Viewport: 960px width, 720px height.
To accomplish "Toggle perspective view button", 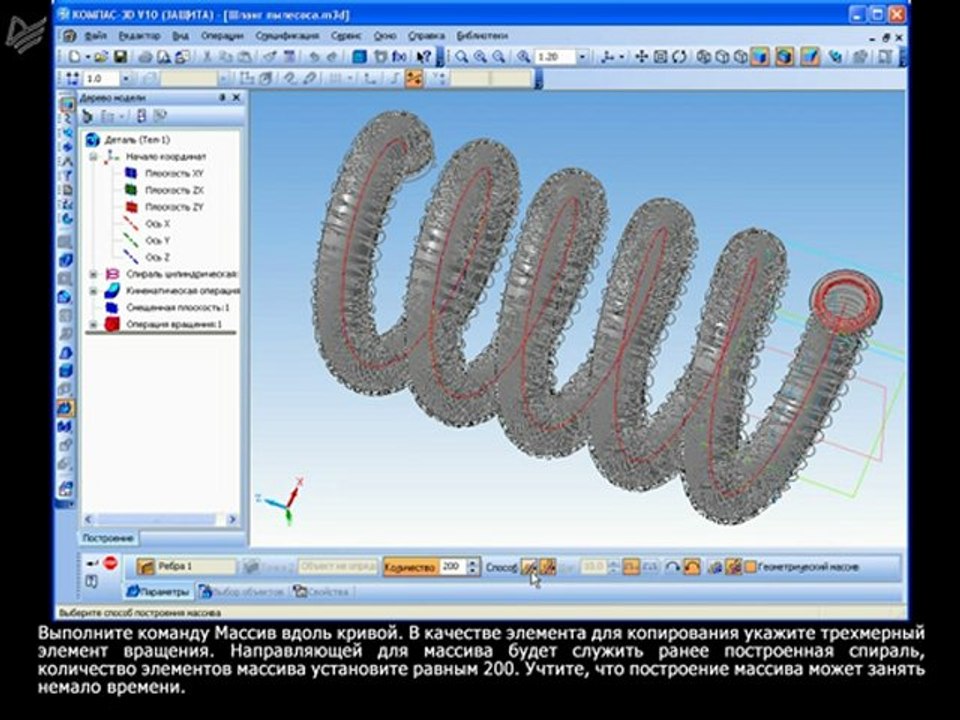I will coord(810,57).
